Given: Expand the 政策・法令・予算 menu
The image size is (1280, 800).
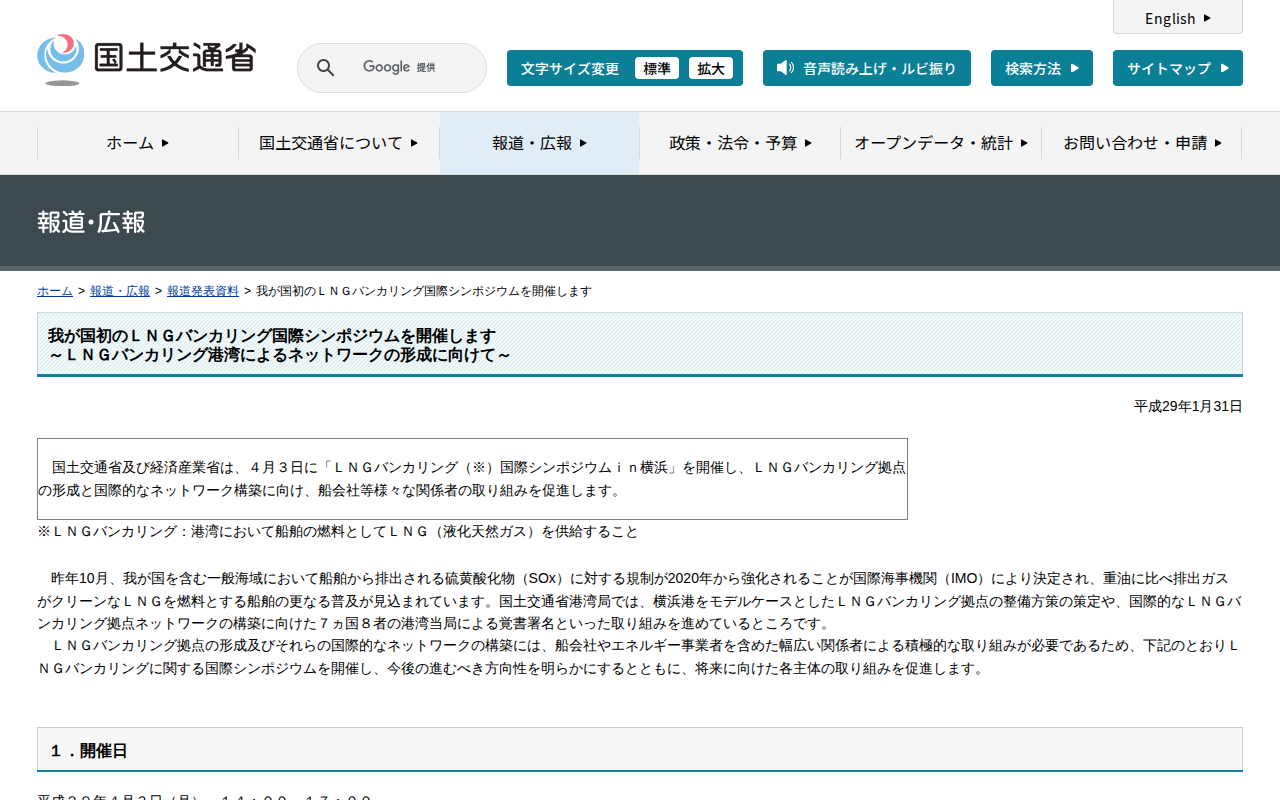Looking at the screenshot, I should (740, 143).
